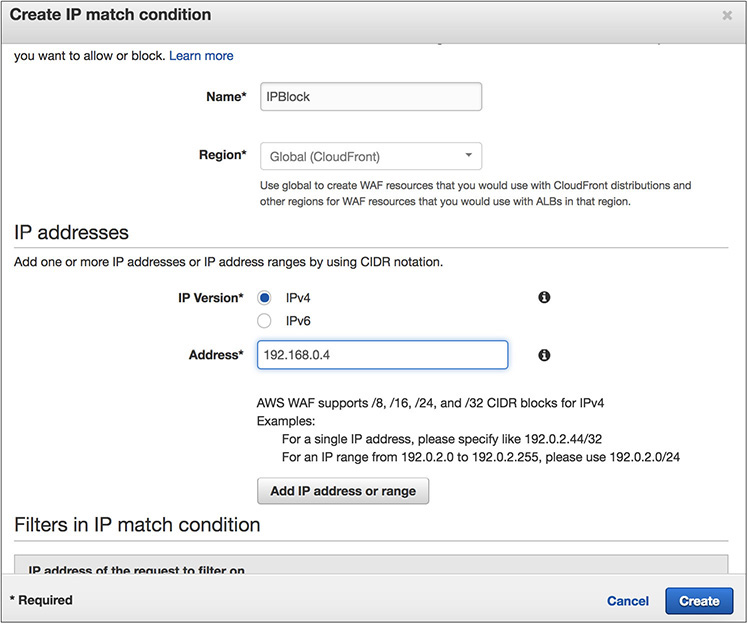Click the blue Create button
This screenshot has width=748, height=624.
(x=698, y=601)
